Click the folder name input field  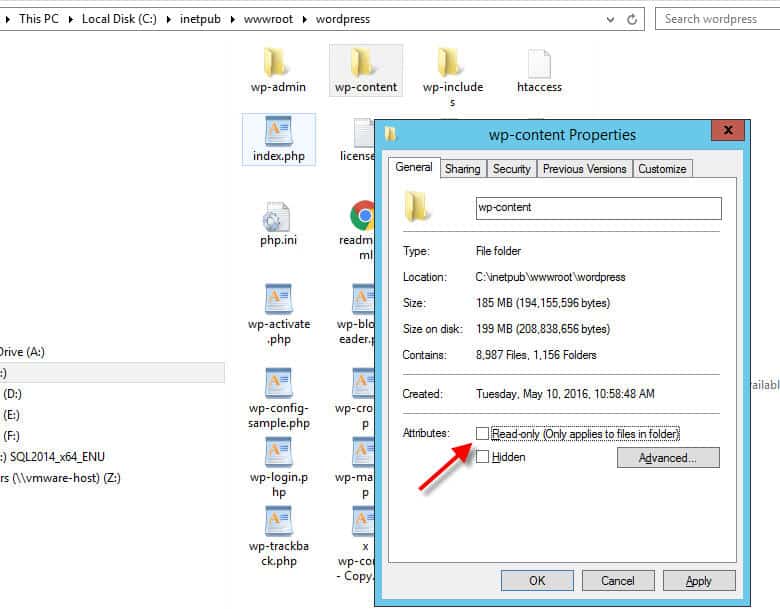(598, 208)
